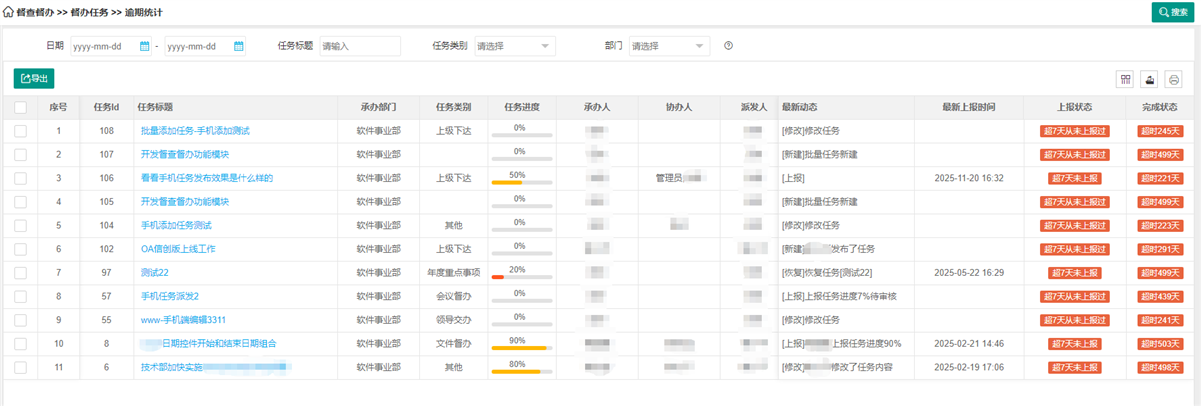Click the 任务进度 column header
The width and height of the screenshot is (1201, 406).
coord(522,107)
